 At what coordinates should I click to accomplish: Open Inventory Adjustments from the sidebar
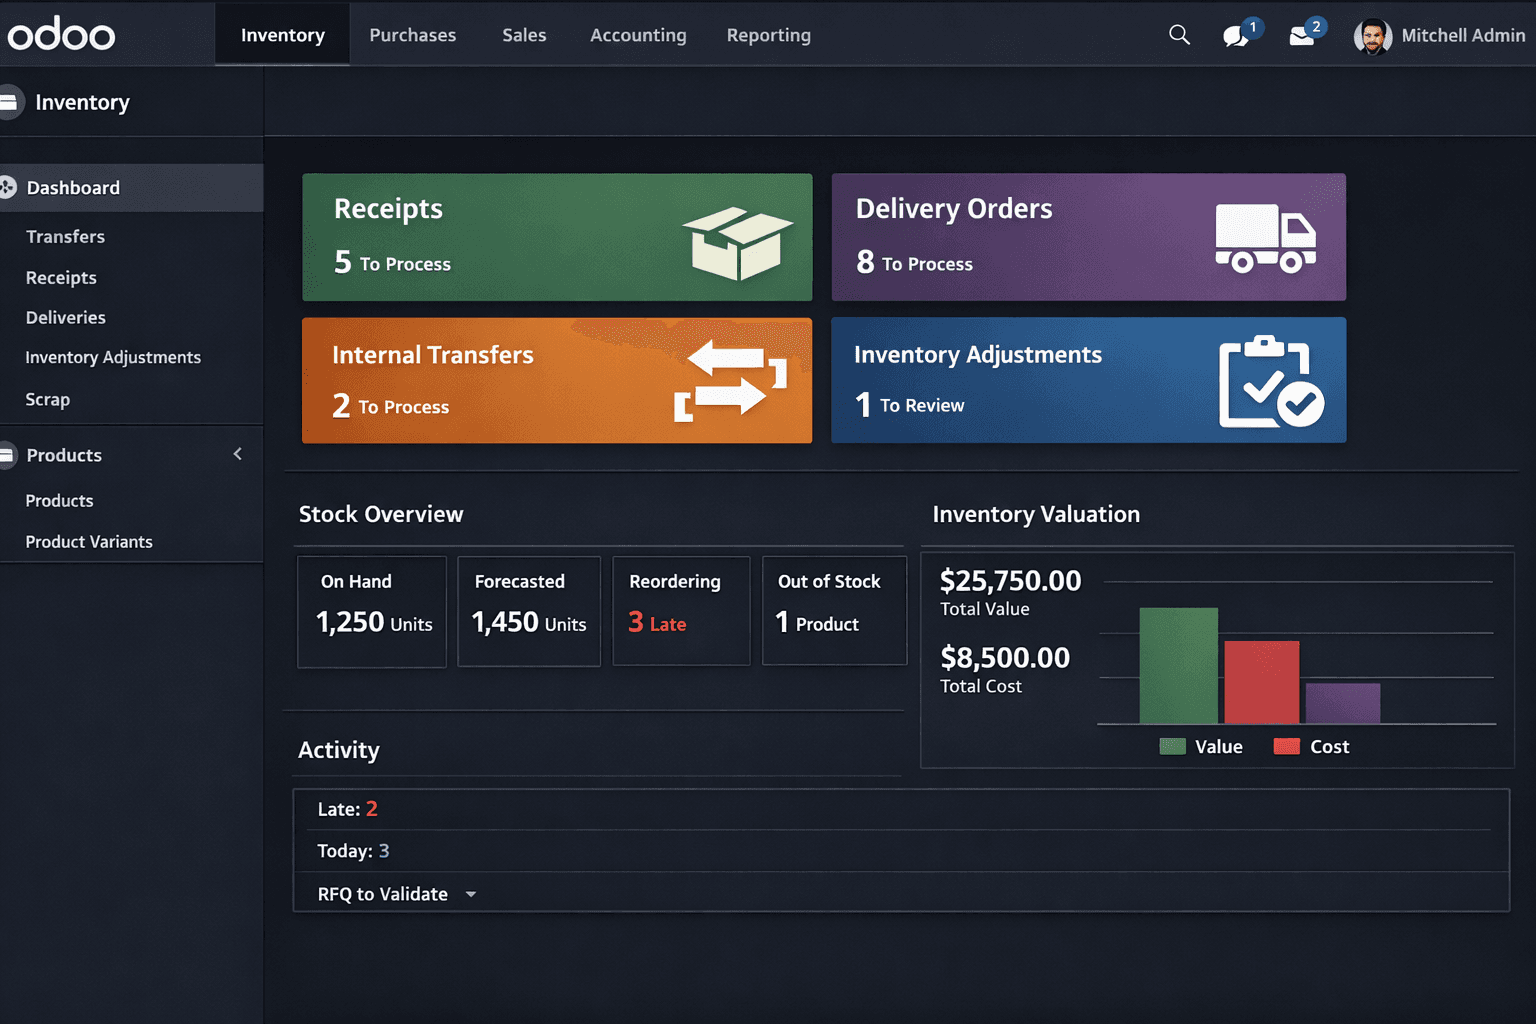click(x=113, y=357)
